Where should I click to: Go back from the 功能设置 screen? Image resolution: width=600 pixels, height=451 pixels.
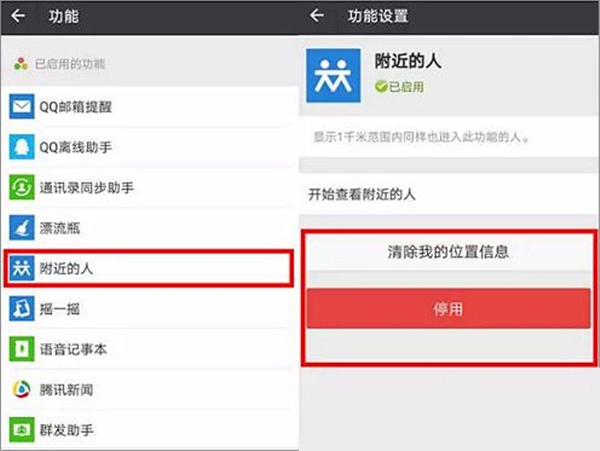pos(317,17)
